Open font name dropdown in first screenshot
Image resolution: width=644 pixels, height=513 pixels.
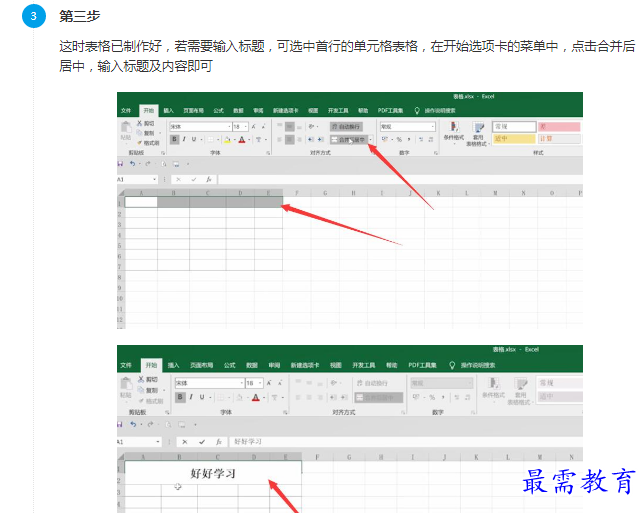[229, 127]
